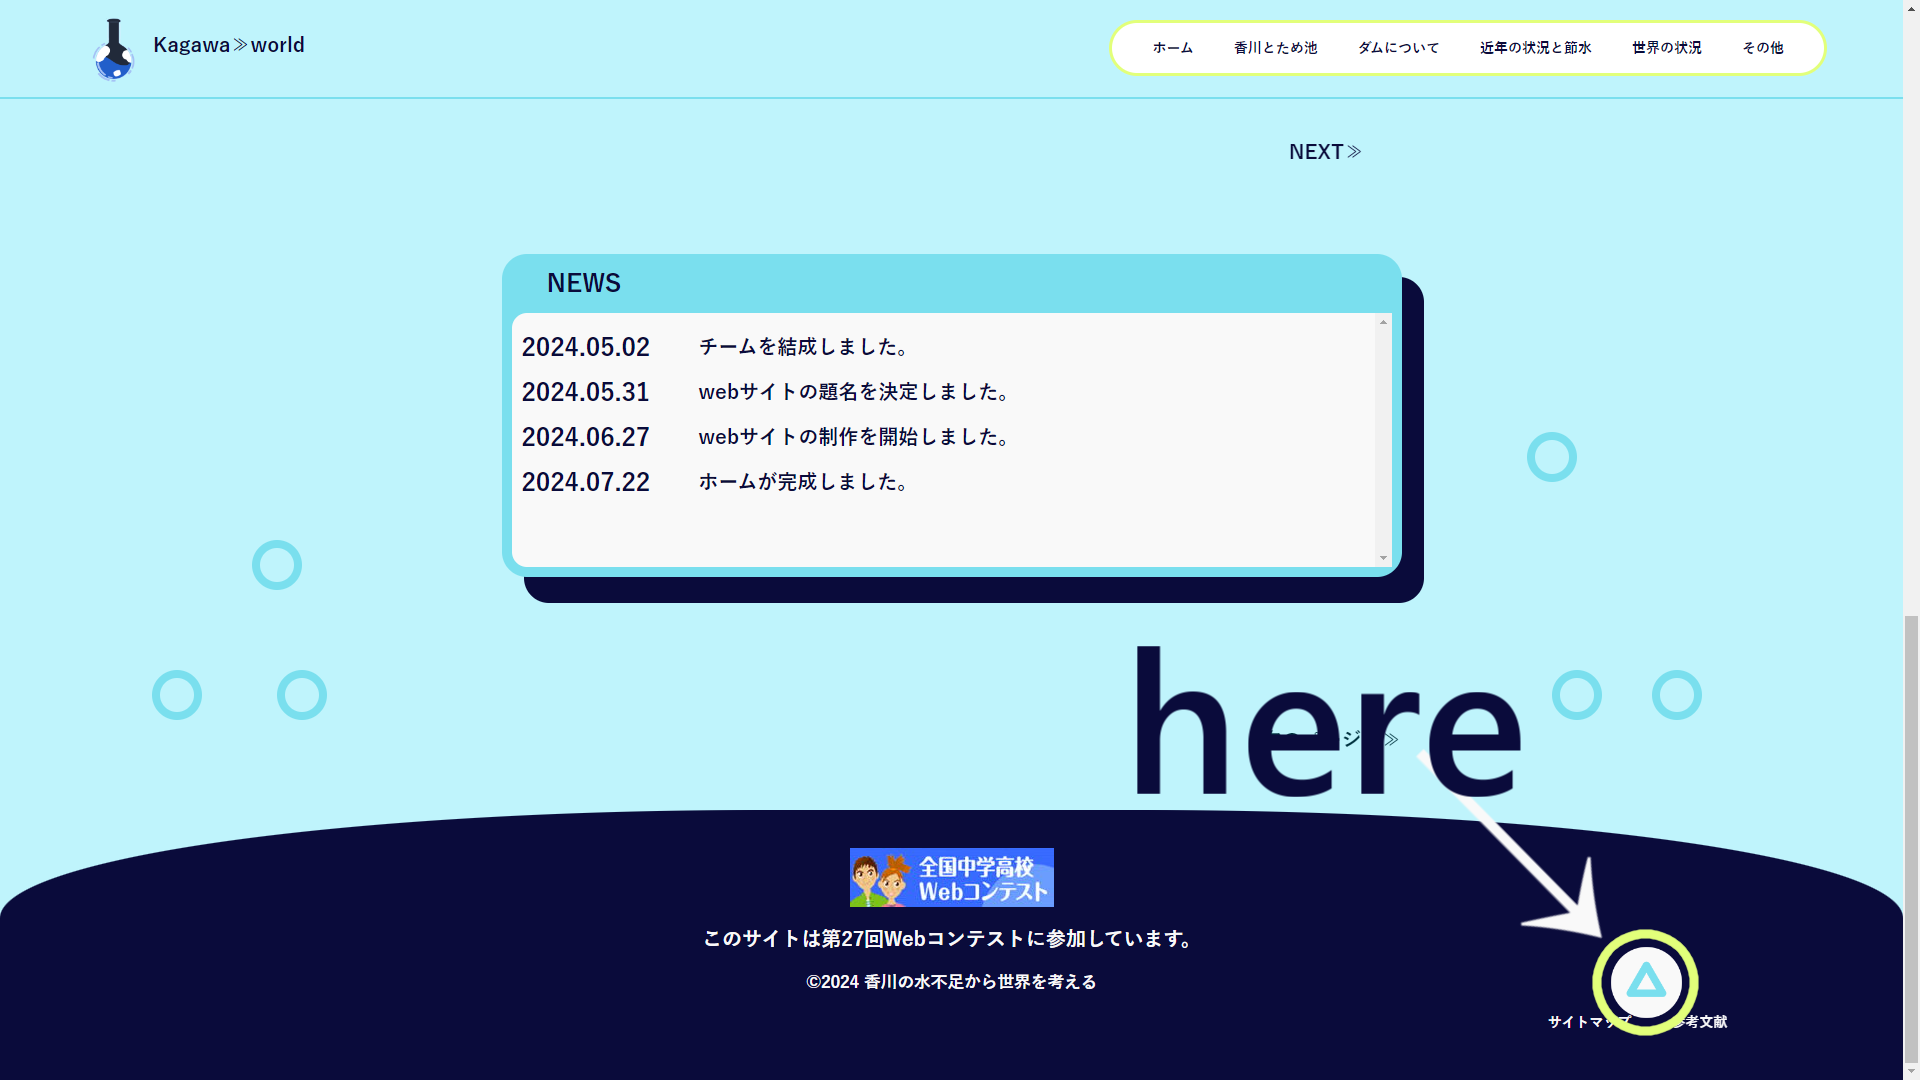Open the 近年の状況と節水 navigation item

tap(1535, 48)
